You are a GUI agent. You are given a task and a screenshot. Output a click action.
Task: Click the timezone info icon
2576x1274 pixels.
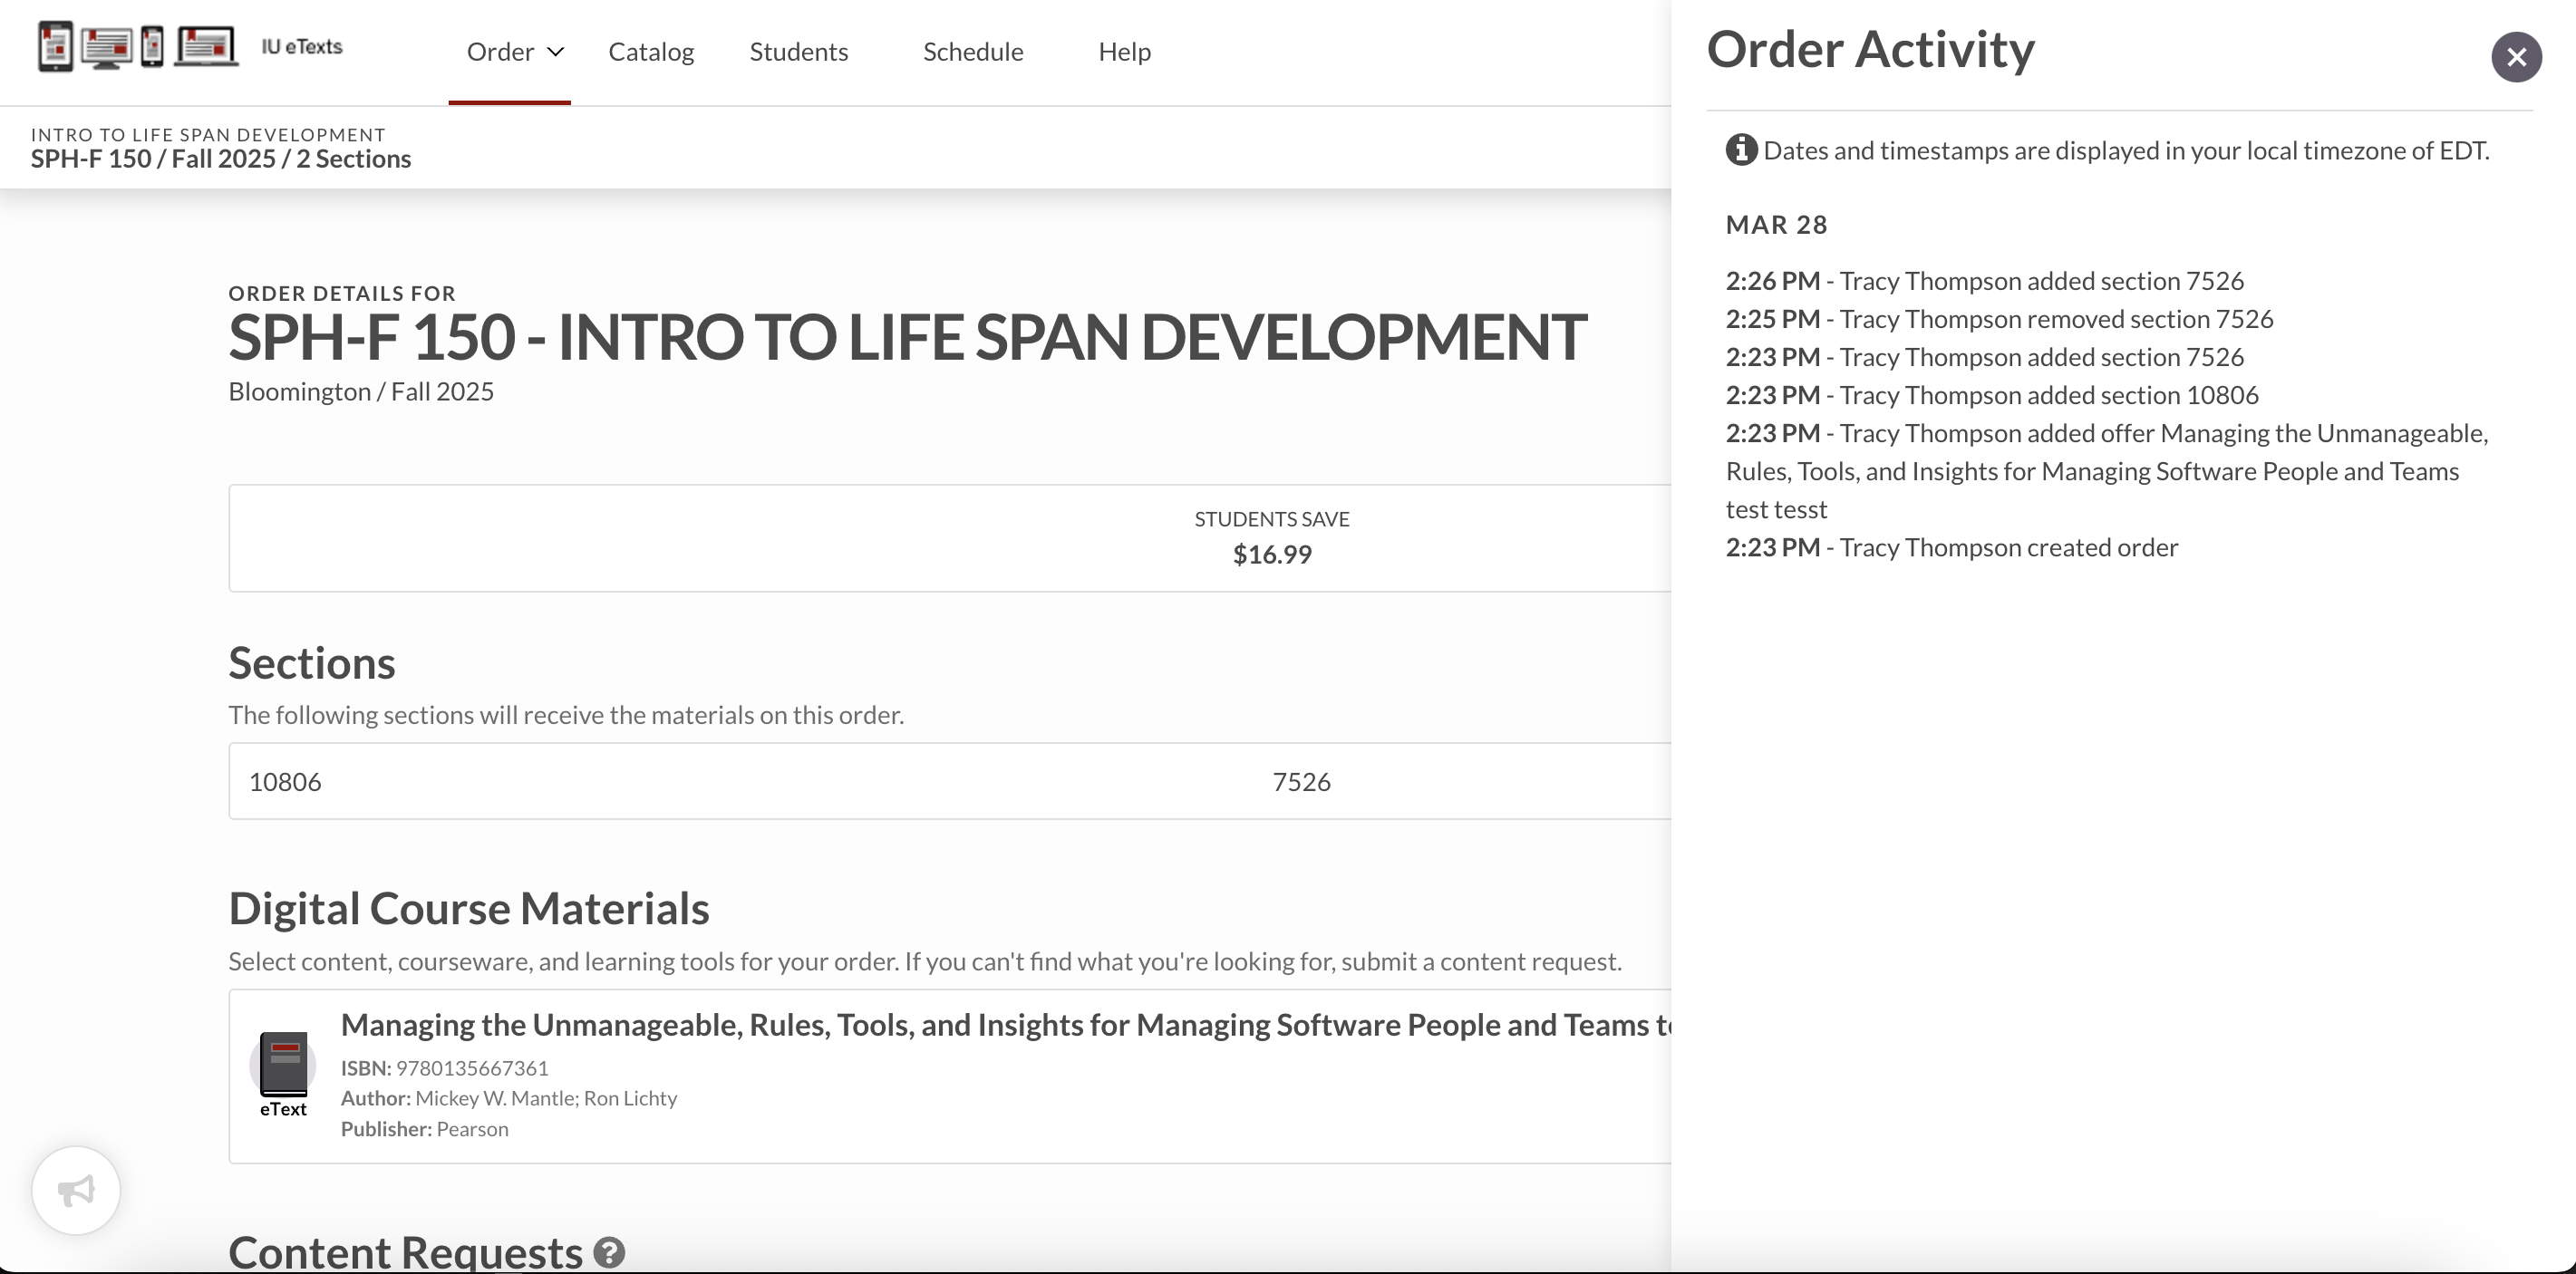point(1741,150)
